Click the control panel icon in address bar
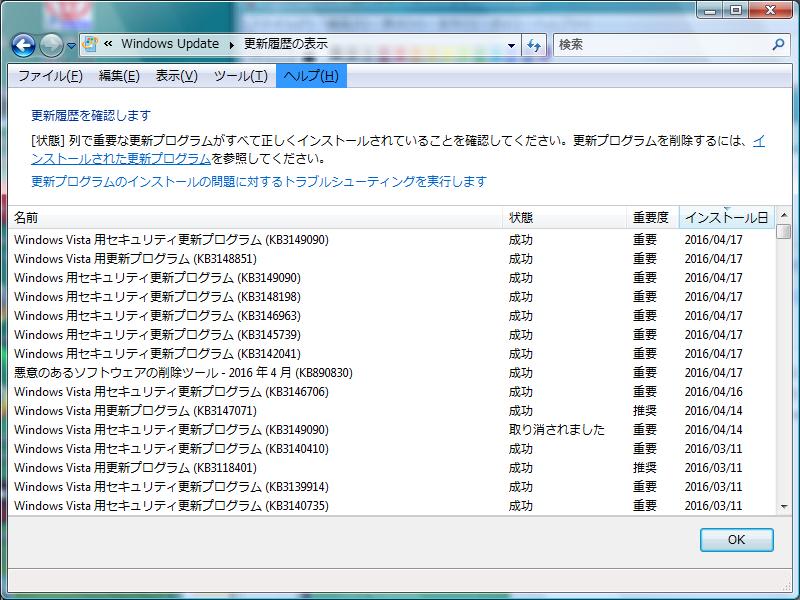This screenshot has height=600, width=800. [x=90, y=44]
